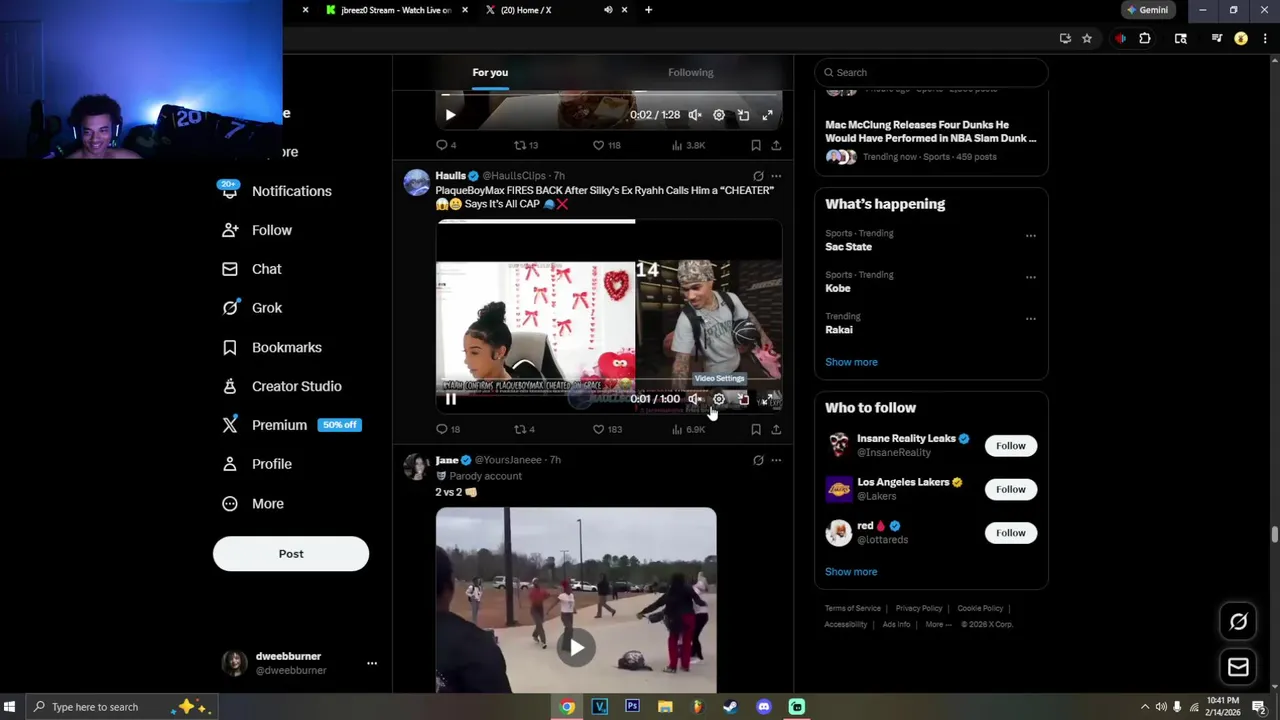1280x720 pixels.
Task: Open Photoshop from the Windows taskbar
Action: point(632,707)
